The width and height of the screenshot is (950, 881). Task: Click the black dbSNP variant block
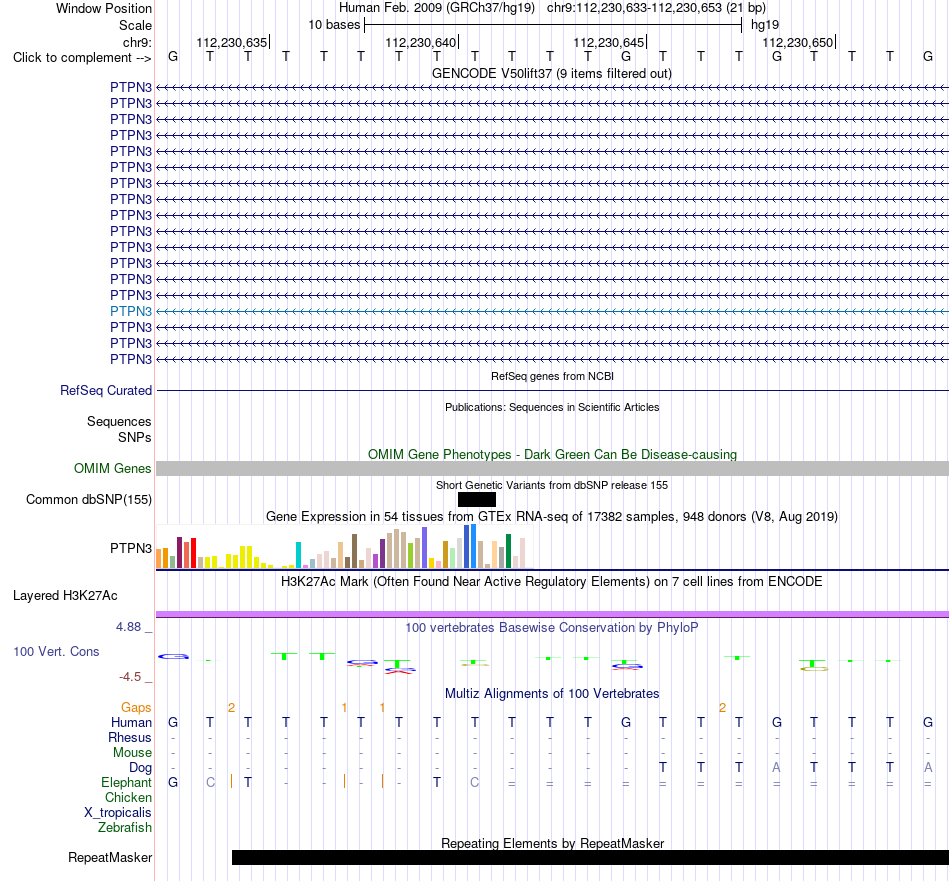[x=477, y=500]
